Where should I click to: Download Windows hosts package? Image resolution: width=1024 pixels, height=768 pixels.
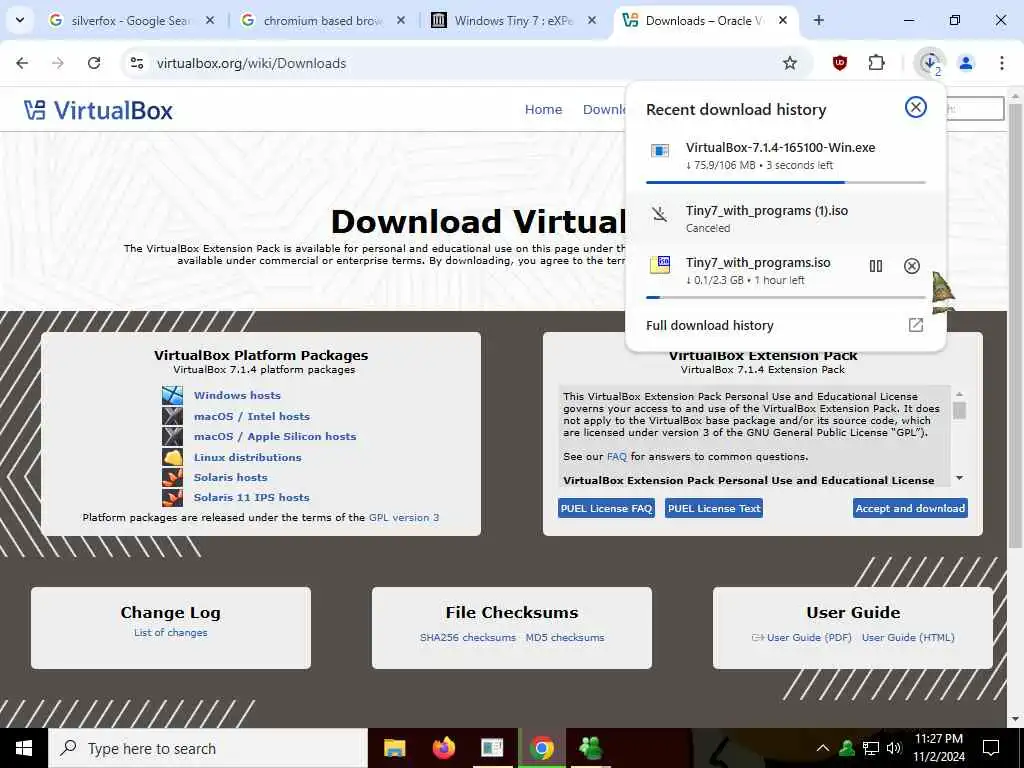[237, 395]
